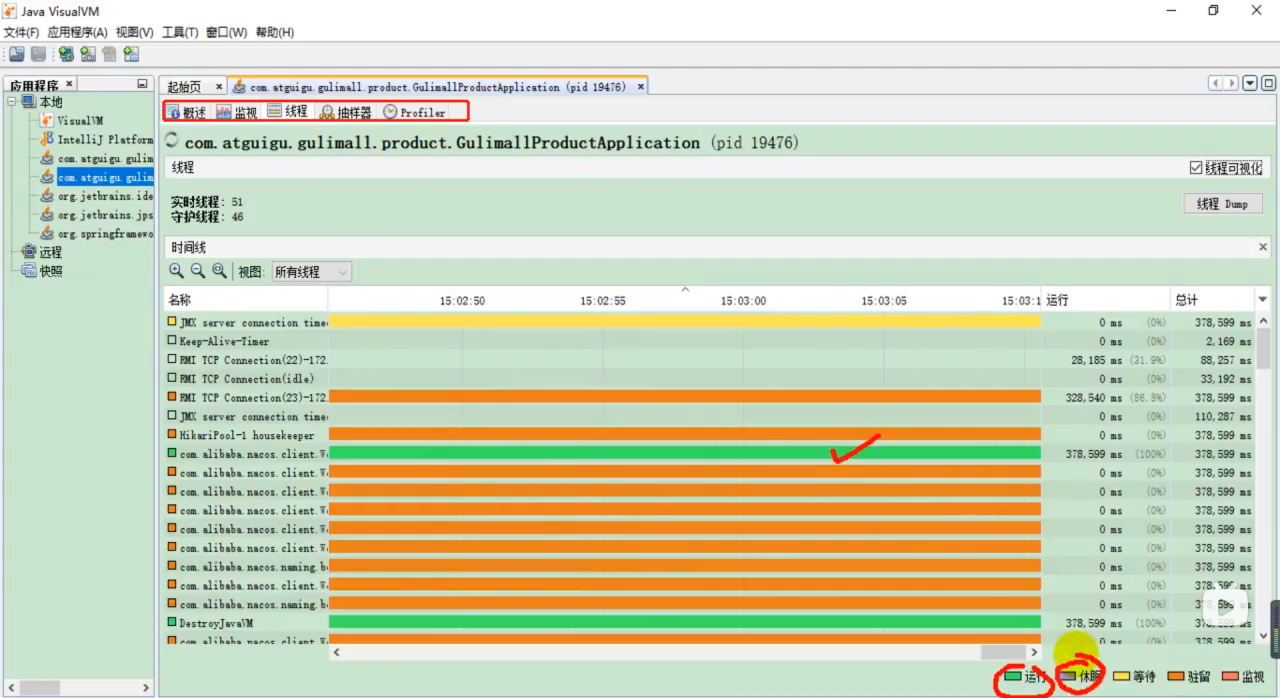Click the green 运行 legend color swatch
The image size is (1280, 698).
tap(1012, 677)
